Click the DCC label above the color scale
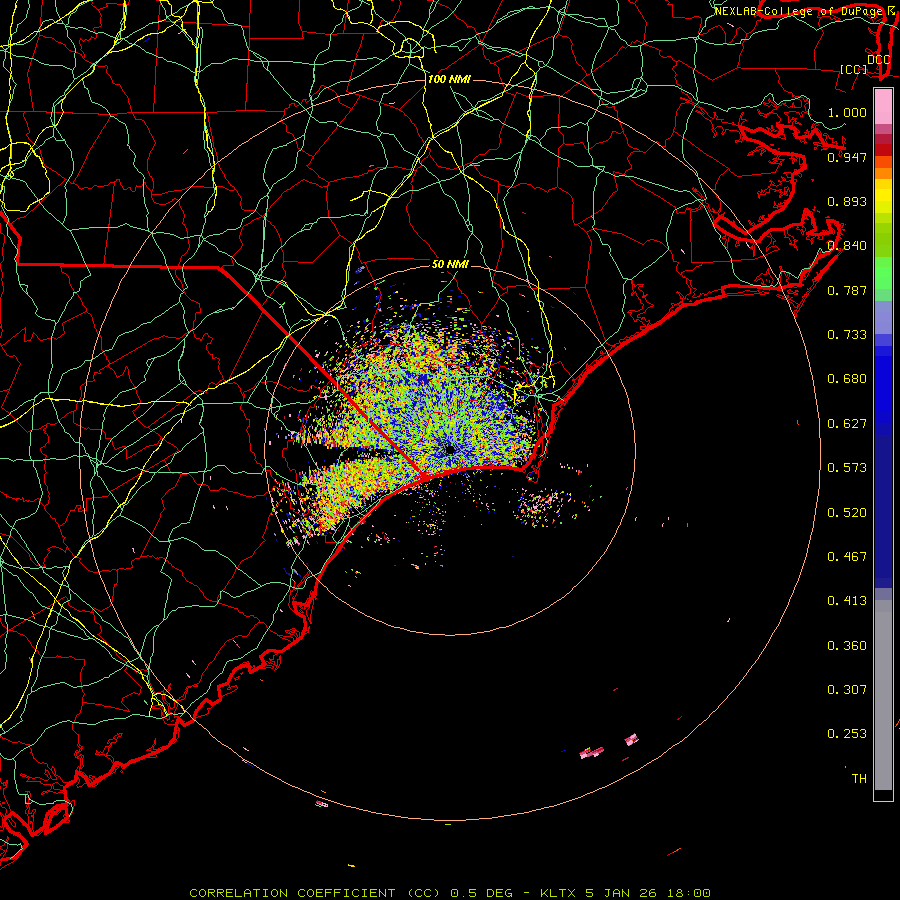 pyautogui.click(x=878, y=59)
